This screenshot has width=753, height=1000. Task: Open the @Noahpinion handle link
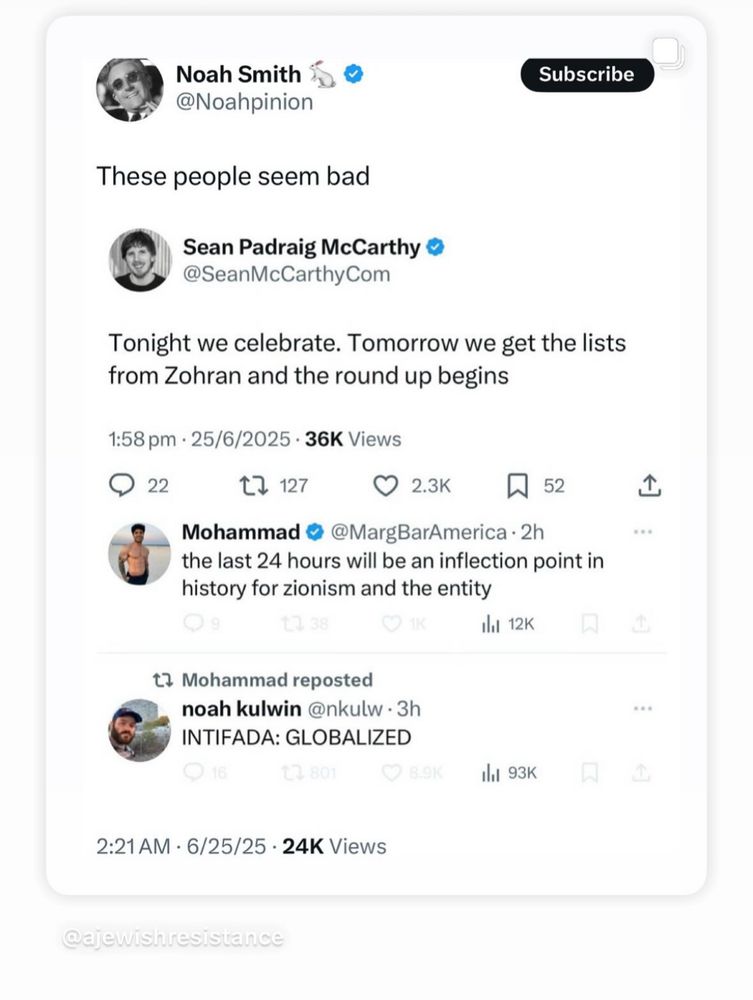[x=244, y=102]
